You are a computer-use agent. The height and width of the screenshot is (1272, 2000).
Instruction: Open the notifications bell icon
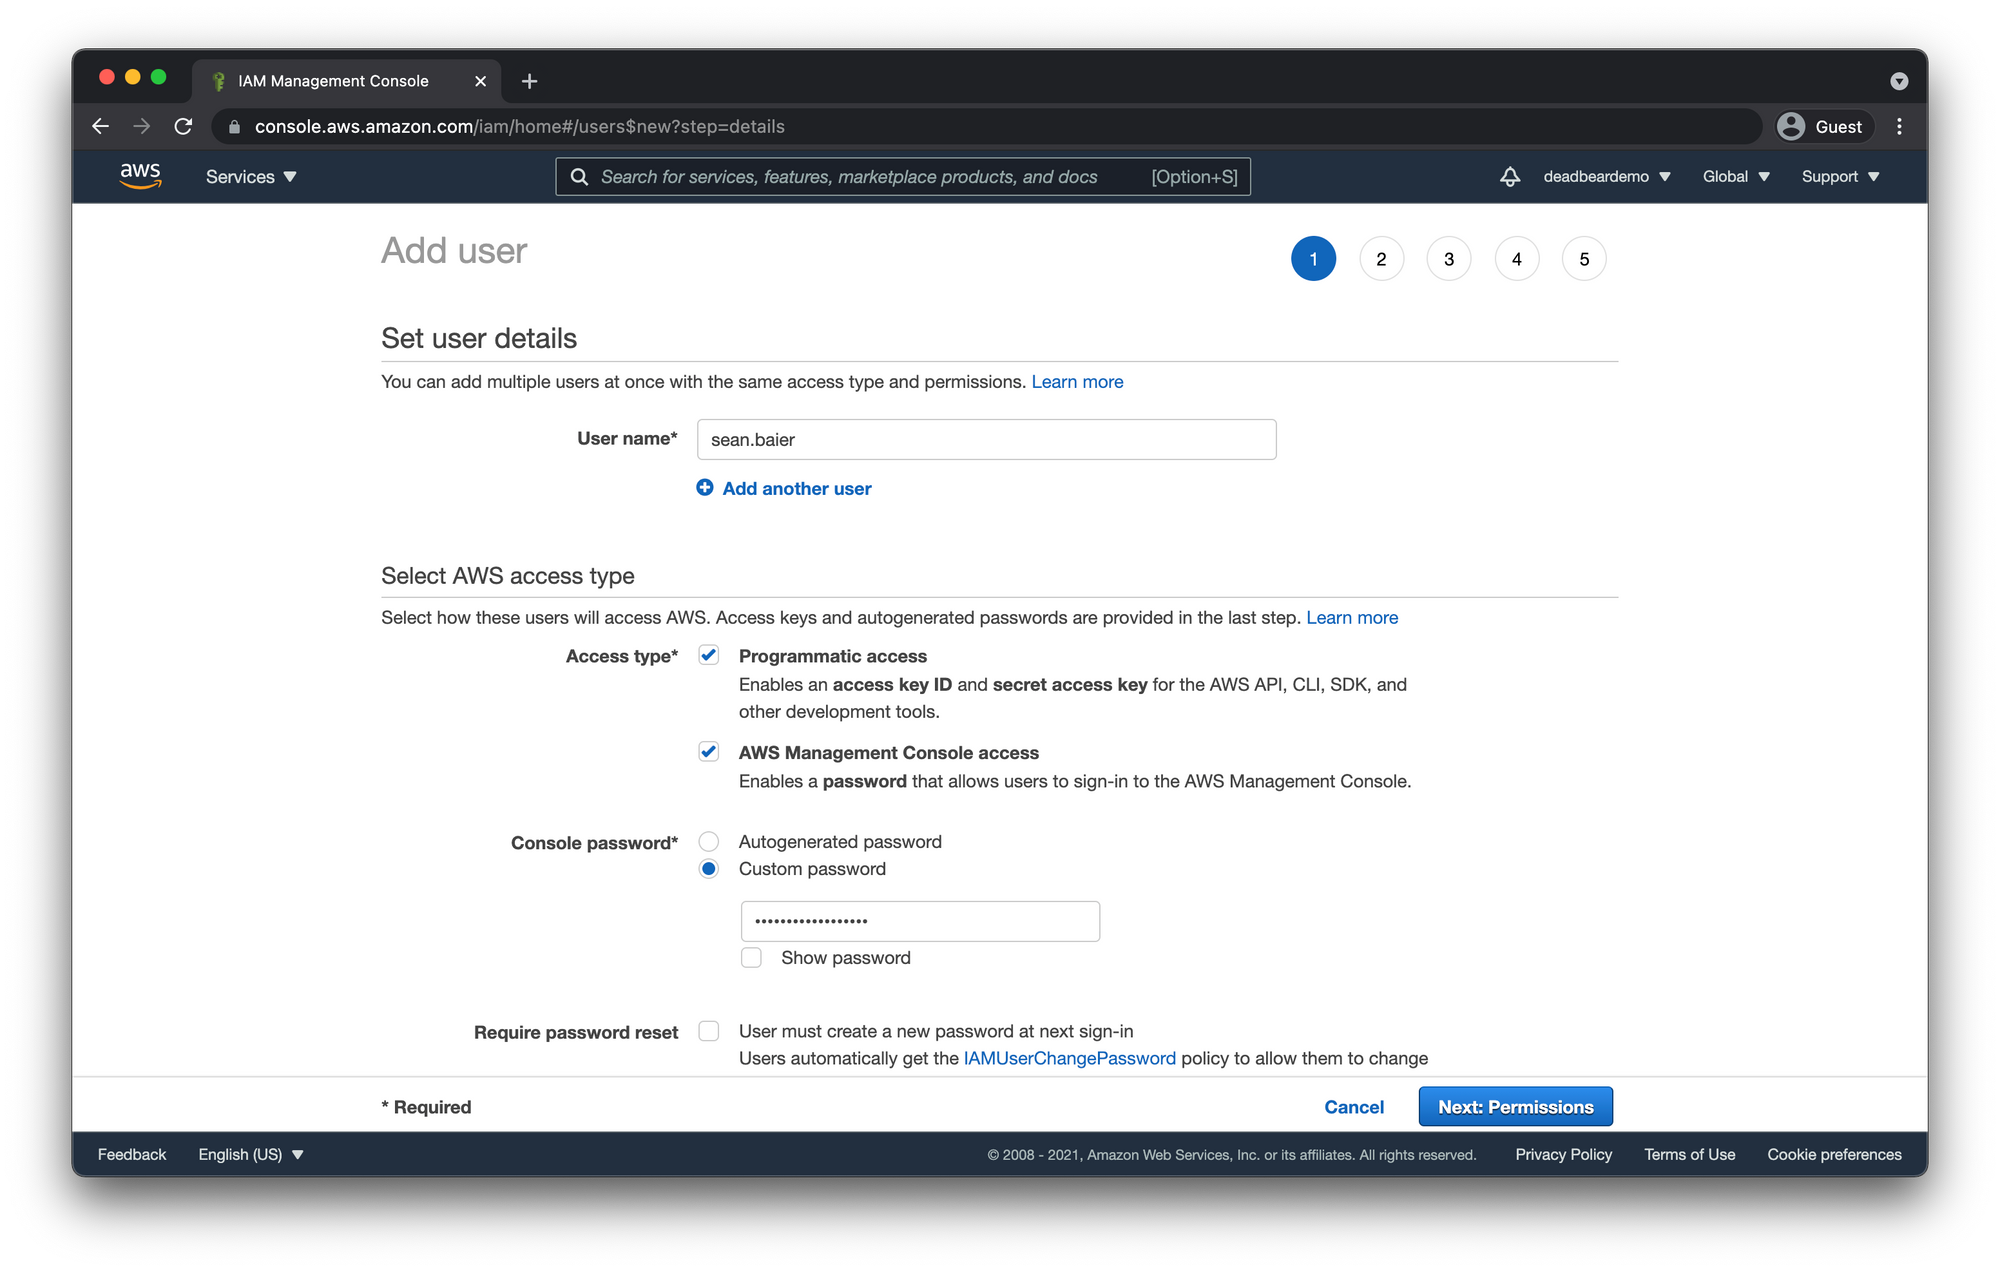[x=1510, y=177]
